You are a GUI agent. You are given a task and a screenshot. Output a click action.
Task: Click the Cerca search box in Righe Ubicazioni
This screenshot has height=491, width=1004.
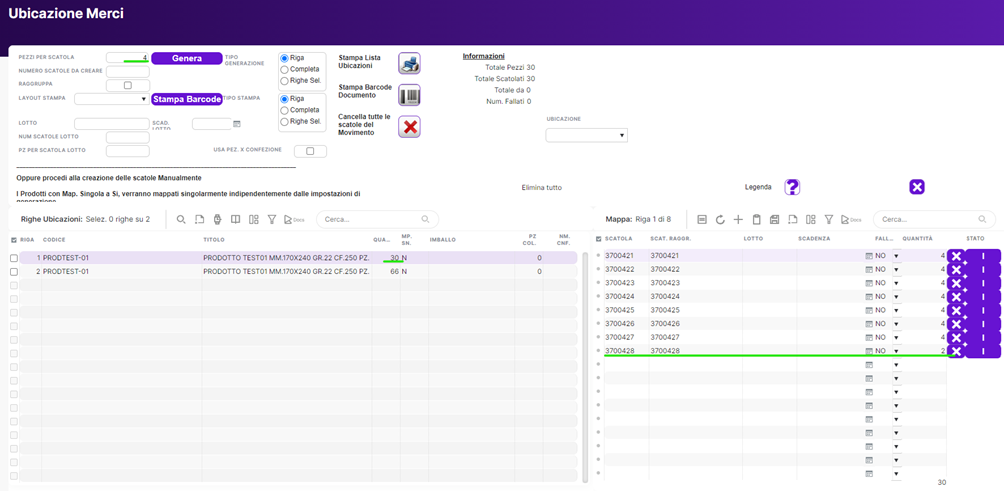(x=377, y=219)
